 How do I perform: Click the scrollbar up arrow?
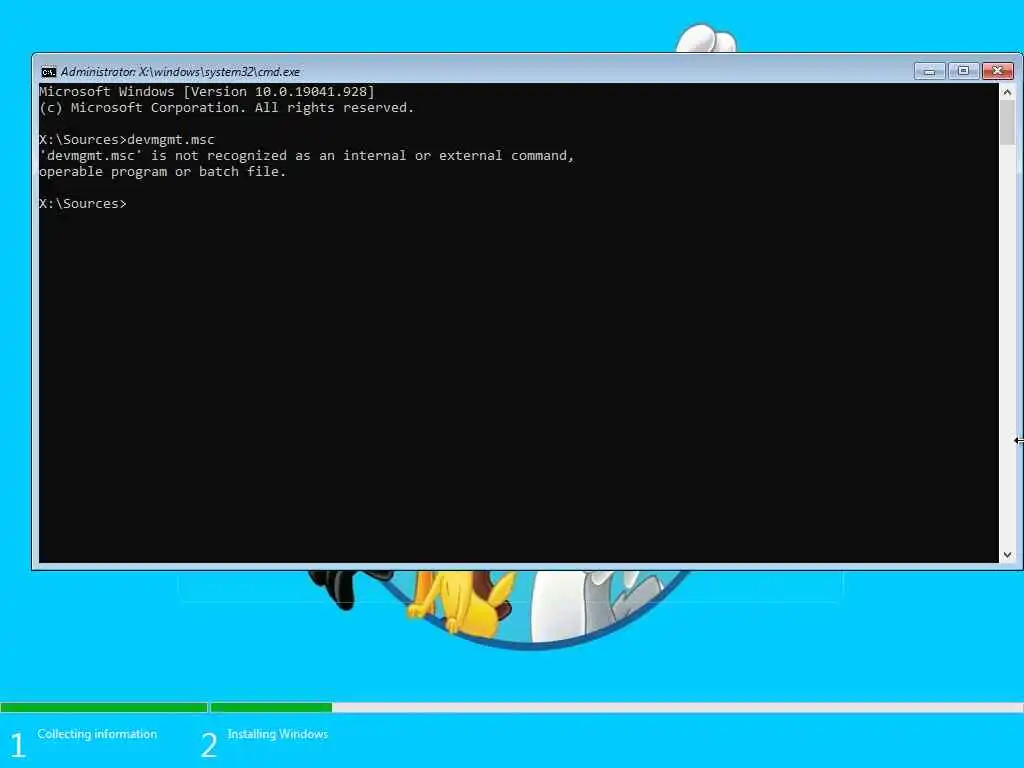1007,92
